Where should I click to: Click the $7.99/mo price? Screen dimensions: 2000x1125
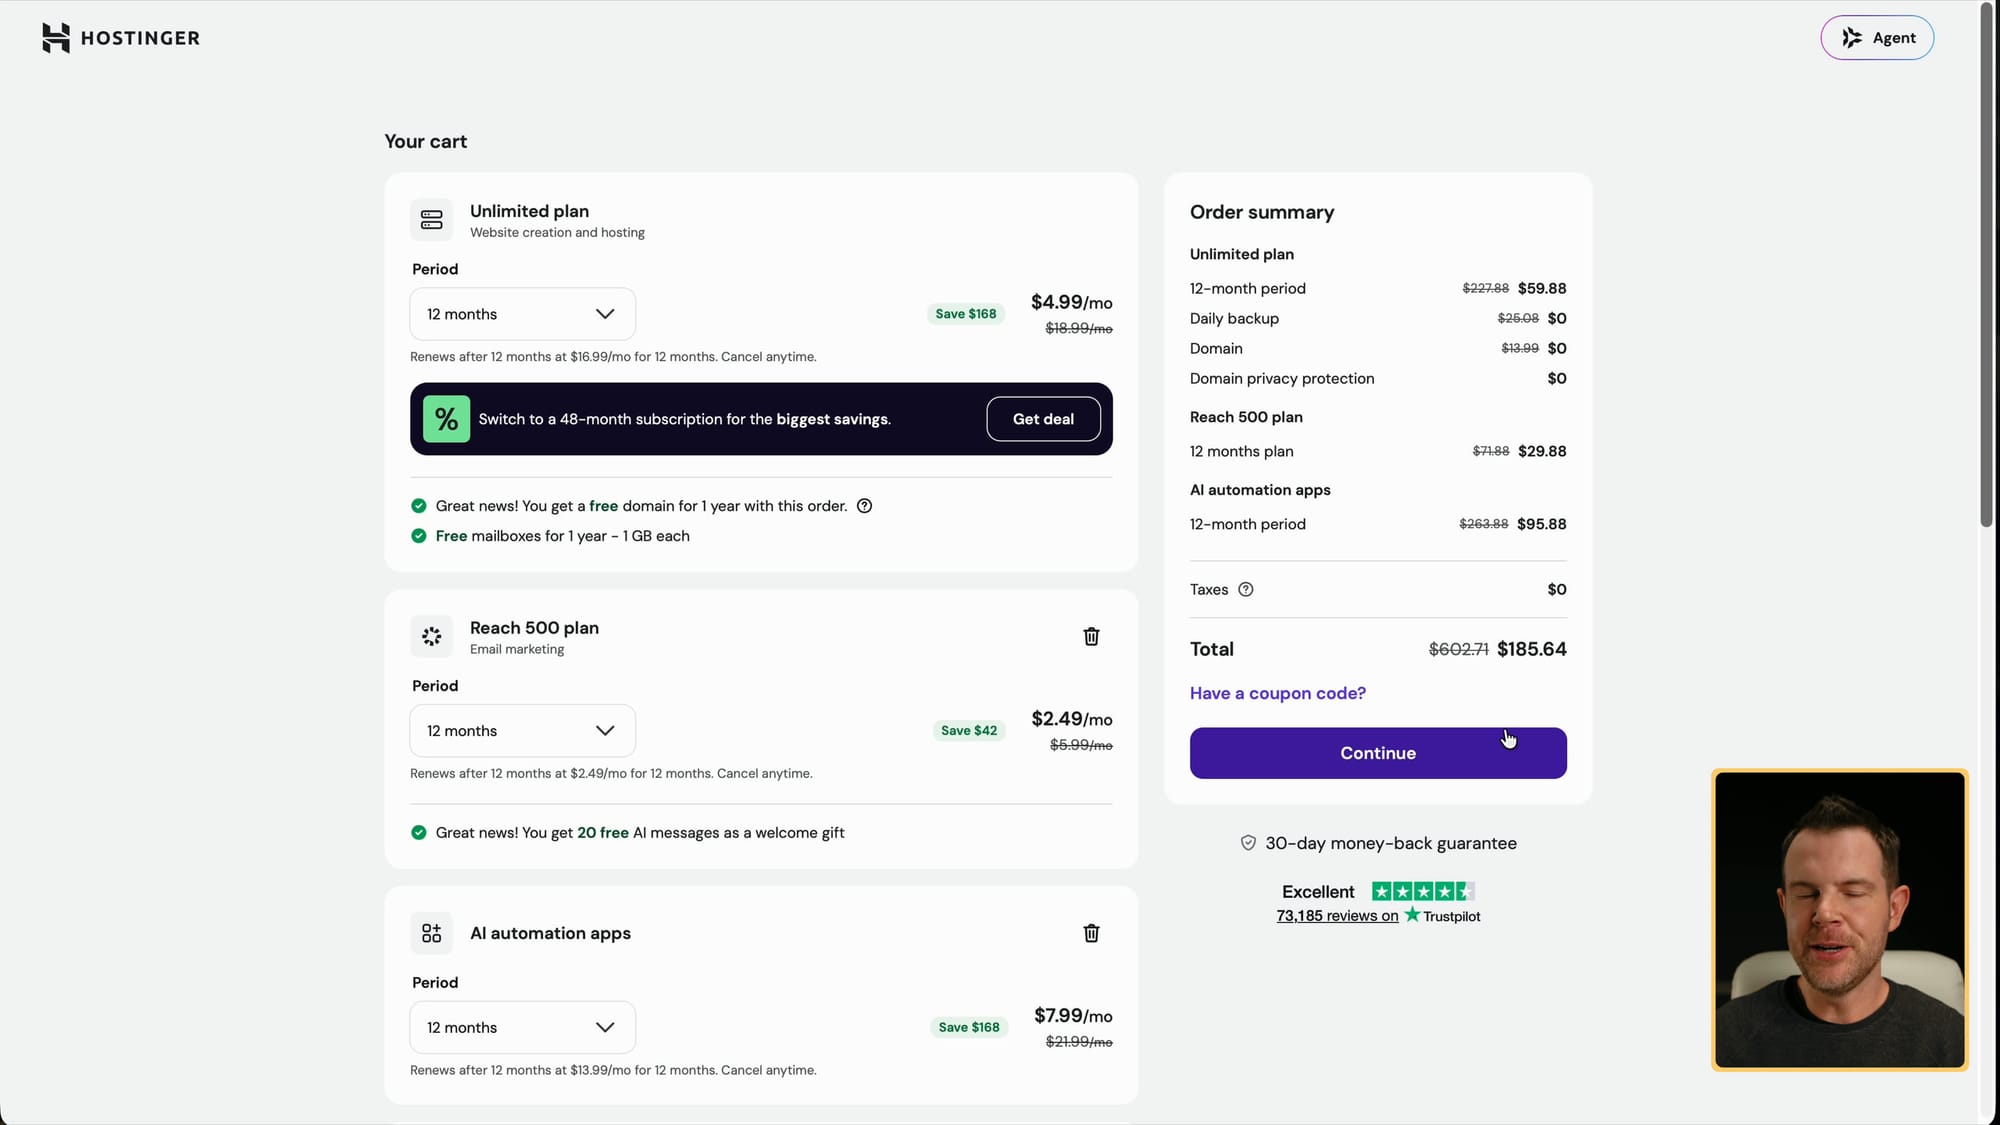(1073, 1016)
